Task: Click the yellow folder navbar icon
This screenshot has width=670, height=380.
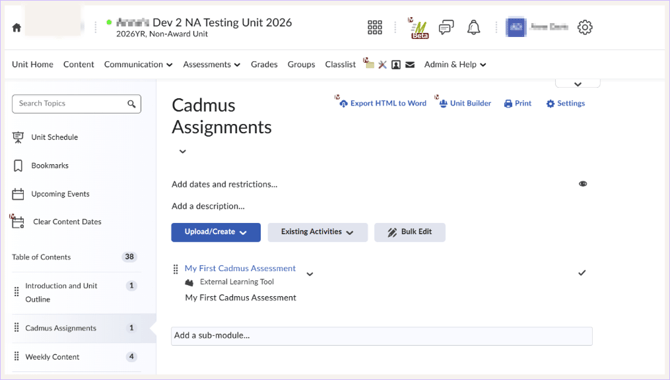Action: [369, 64]
